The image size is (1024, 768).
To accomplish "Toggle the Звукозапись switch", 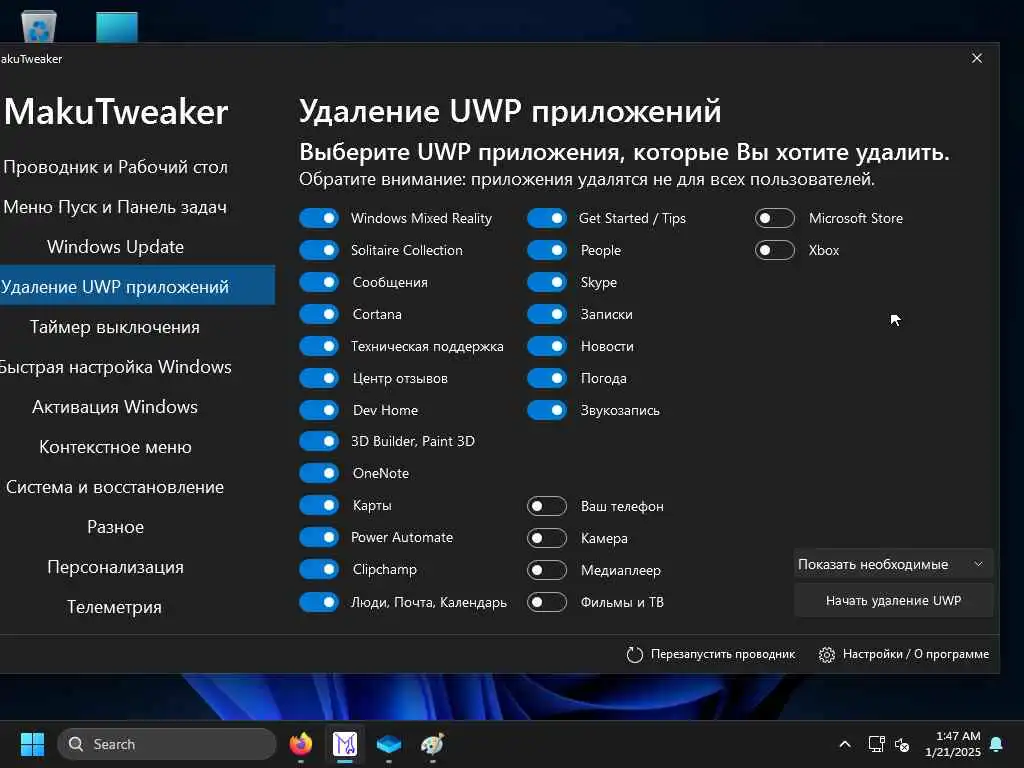I will [547, 410].
